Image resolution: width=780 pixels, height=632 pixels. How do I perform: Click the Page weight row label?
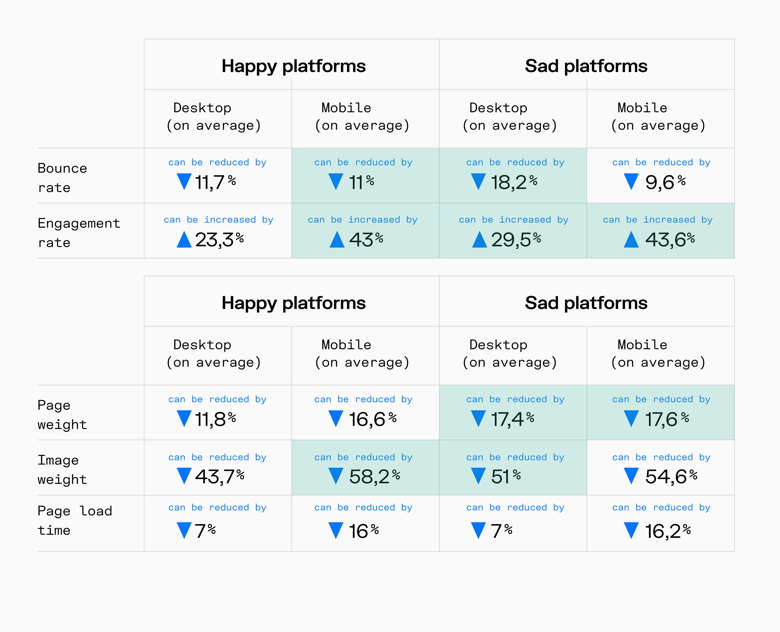click(x=62, y=415)
